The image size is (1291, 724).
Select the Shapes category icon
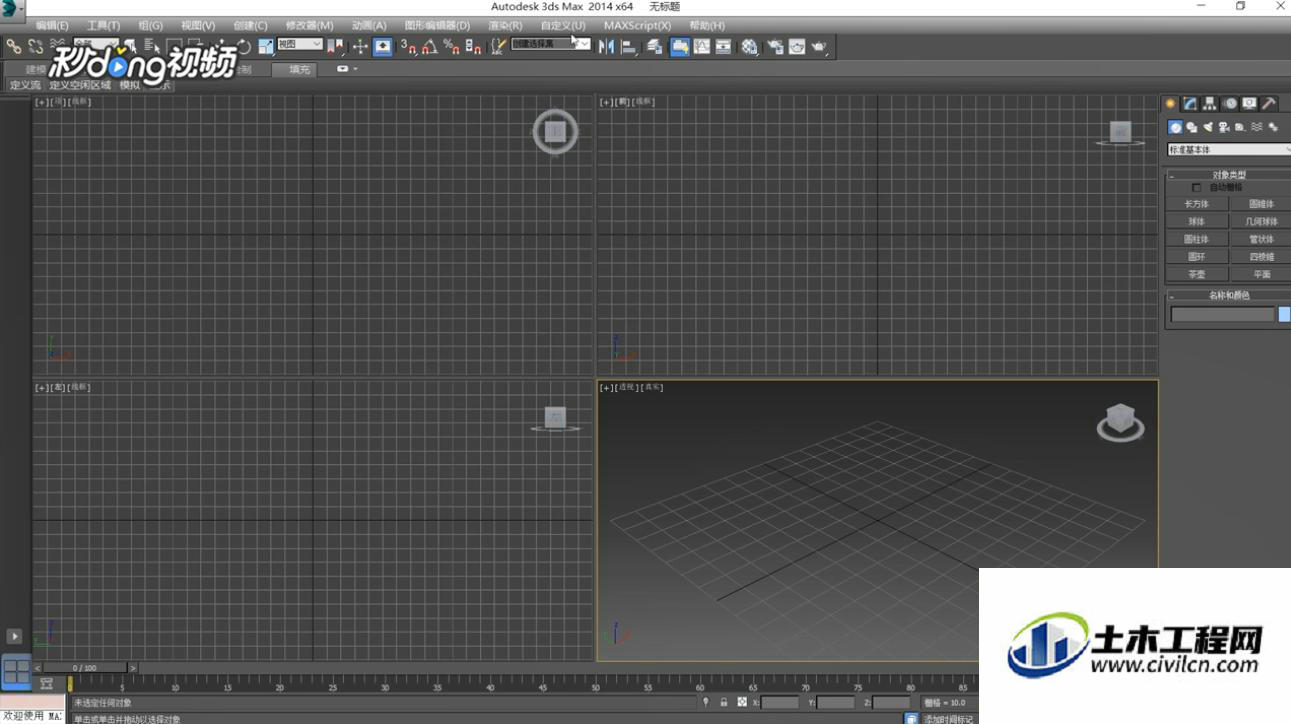(1192, 127)
